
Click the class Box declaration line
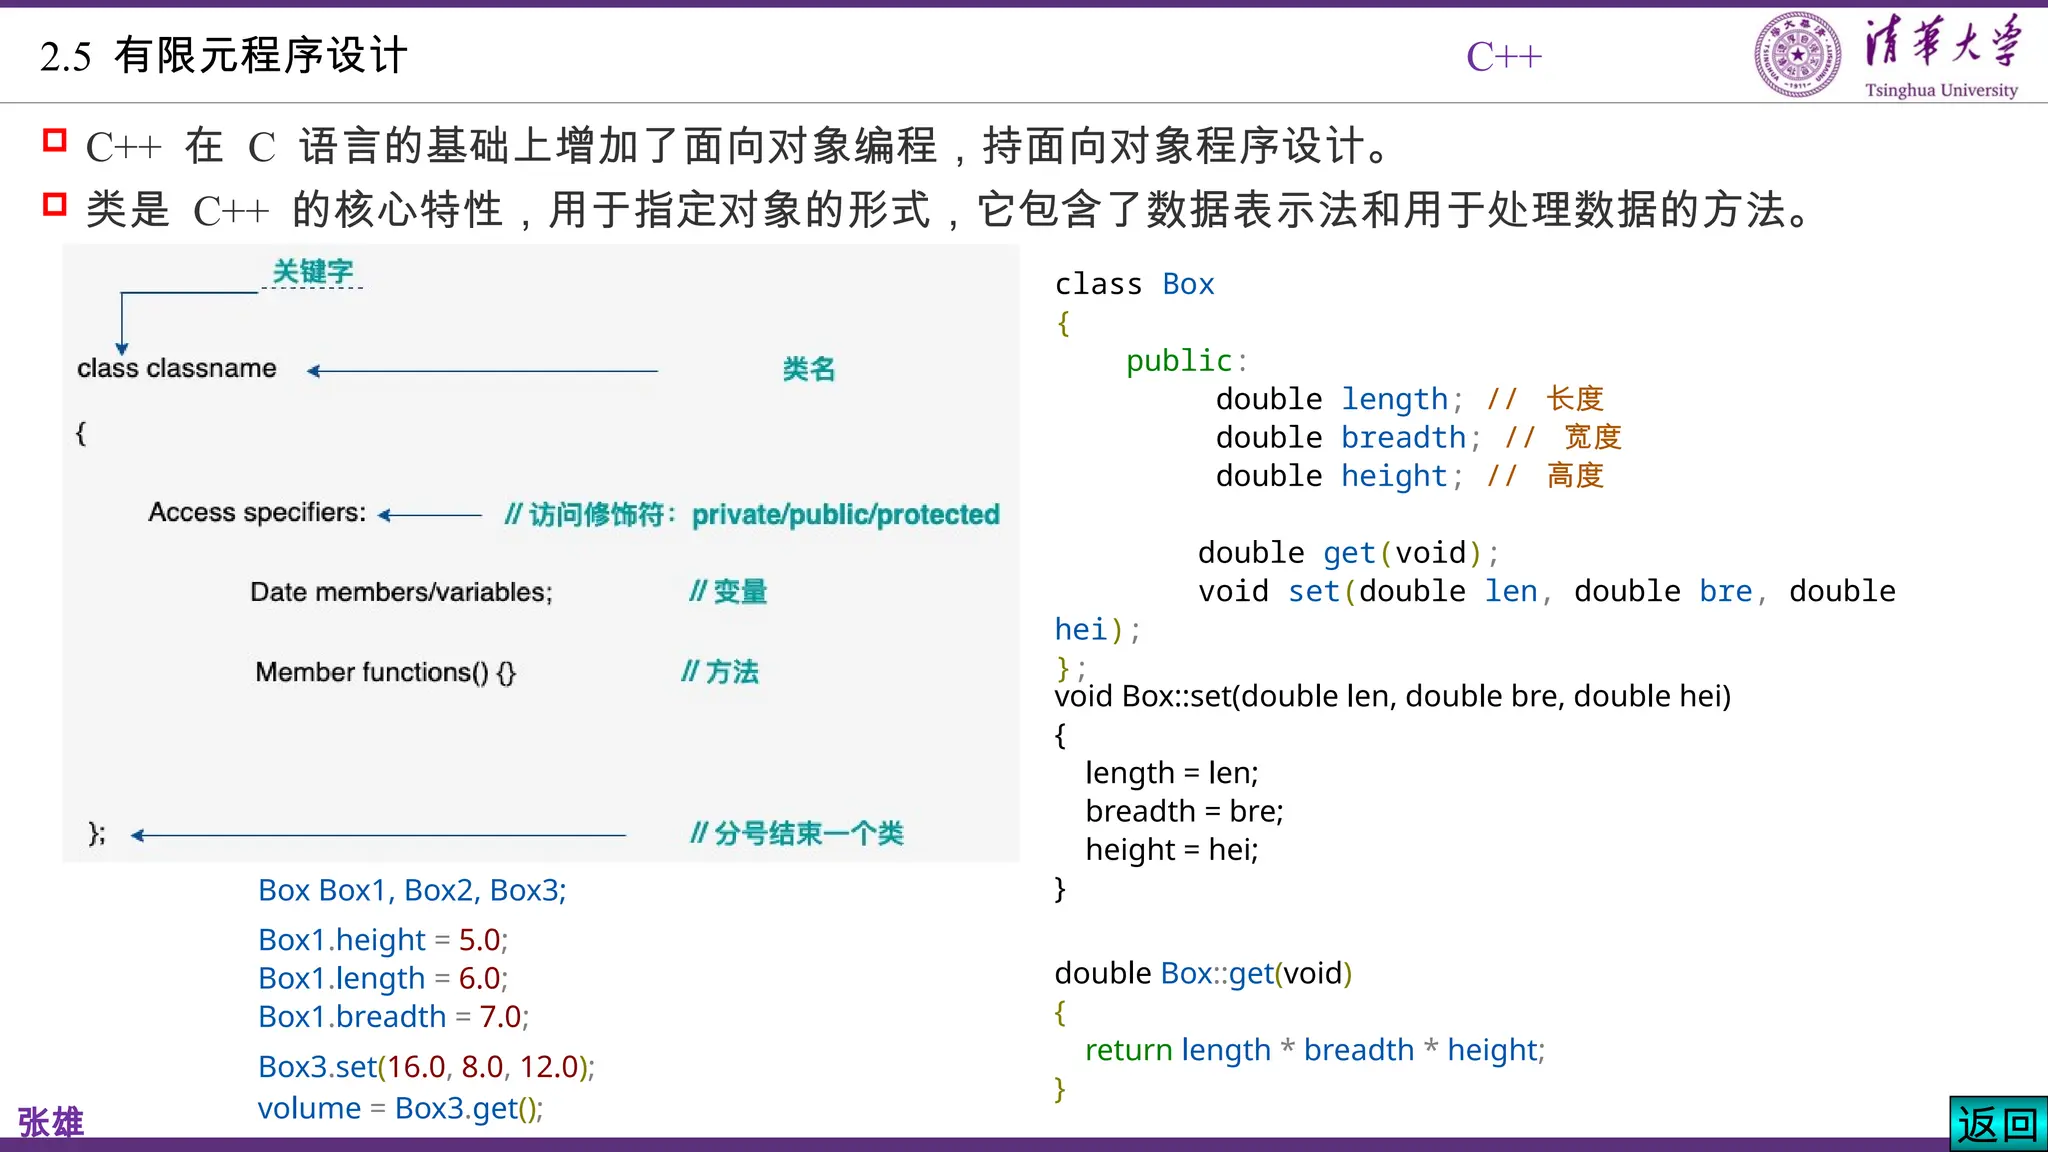[1134, 284]
